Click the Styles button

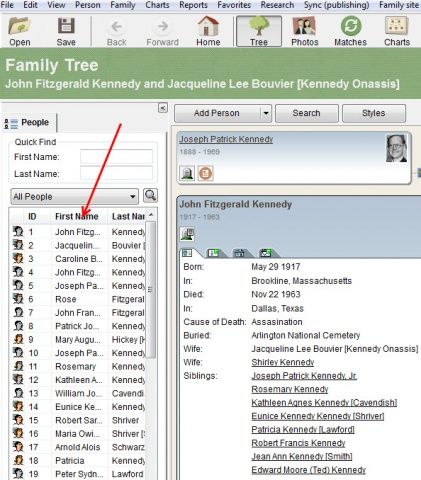(374, 113)
